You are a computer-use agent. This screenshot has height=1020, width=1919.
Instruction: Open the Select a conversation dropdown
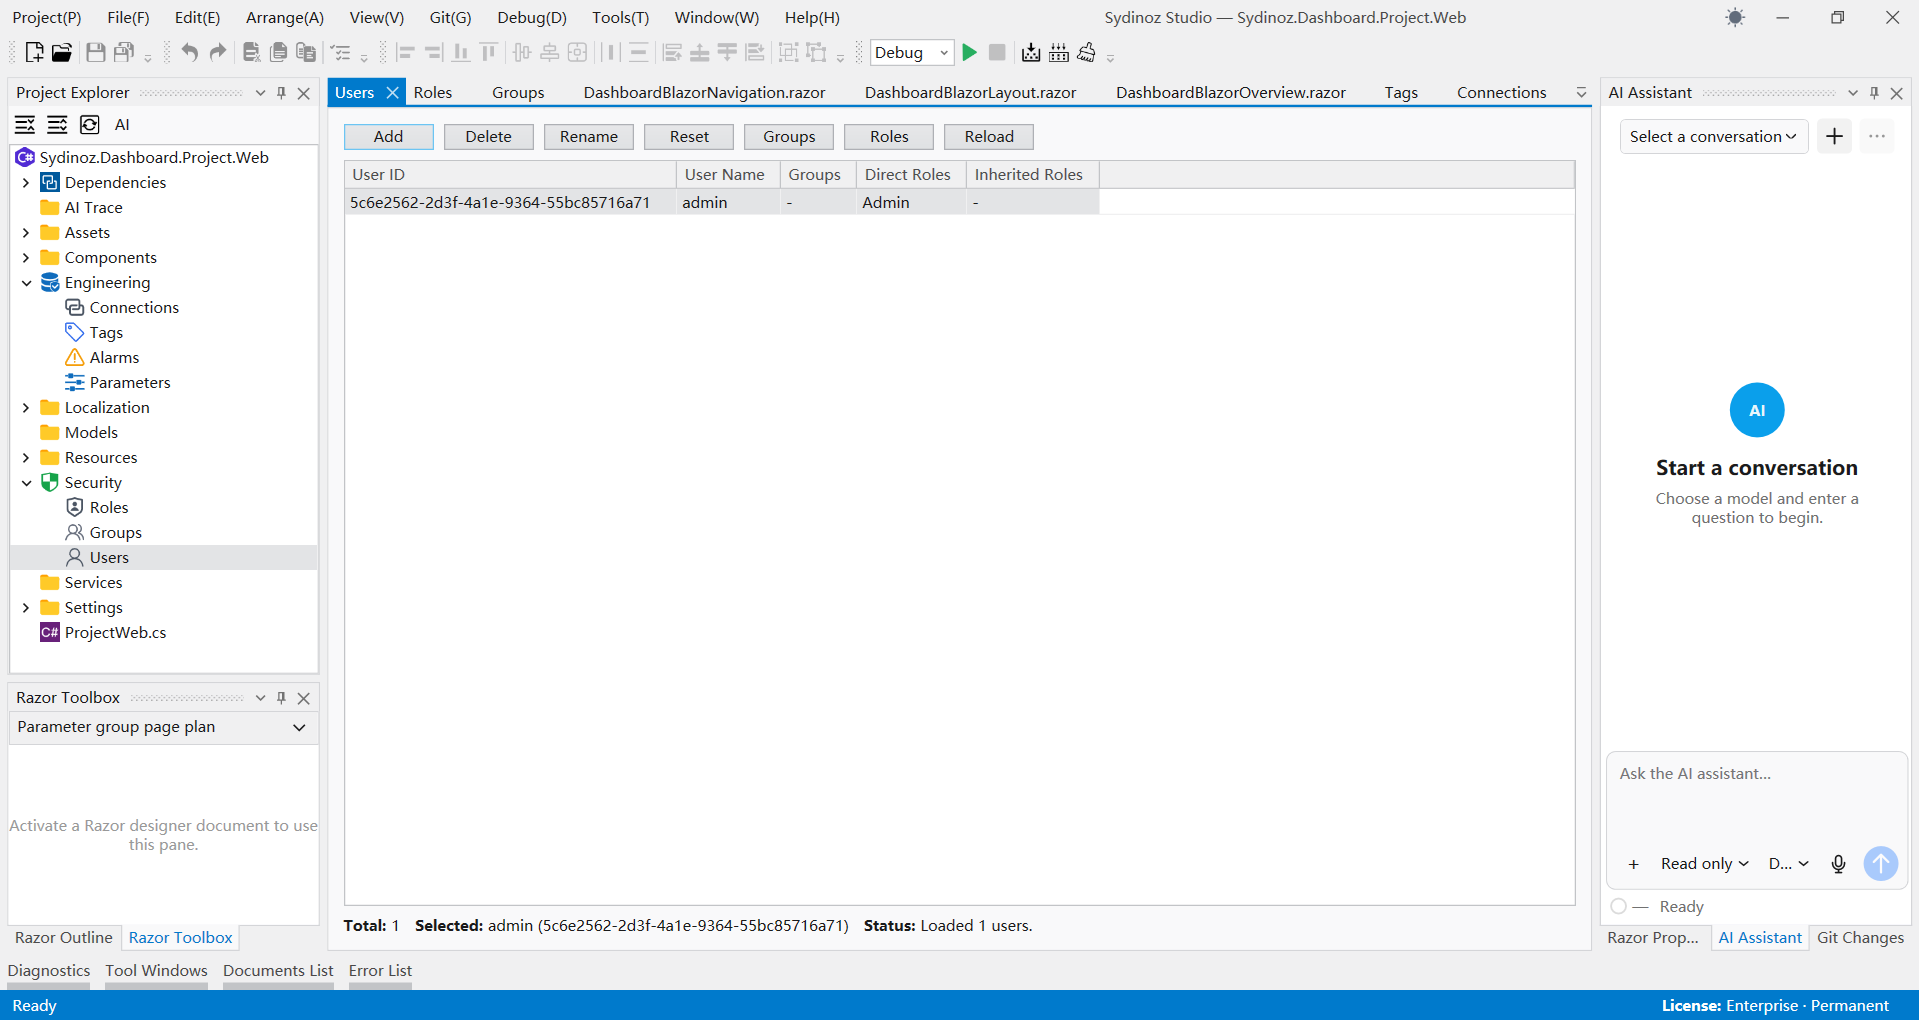pyautogui.click(x=1713, y=136)
